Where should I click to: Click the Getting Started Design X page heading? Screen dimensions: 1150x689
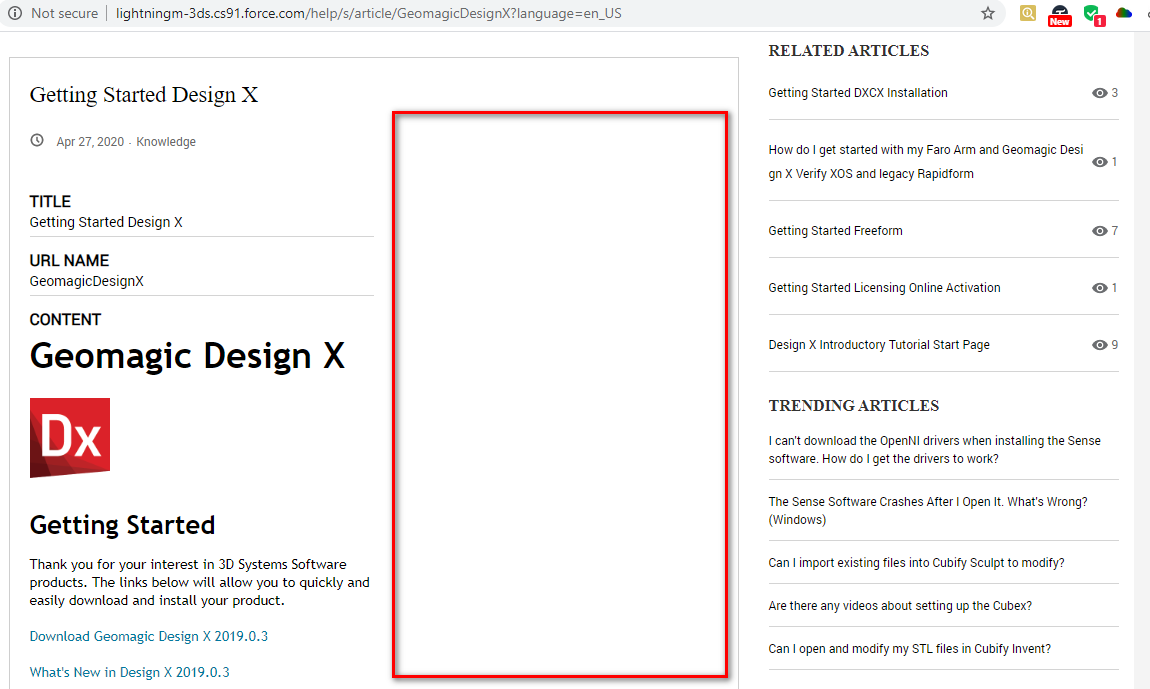144,95
